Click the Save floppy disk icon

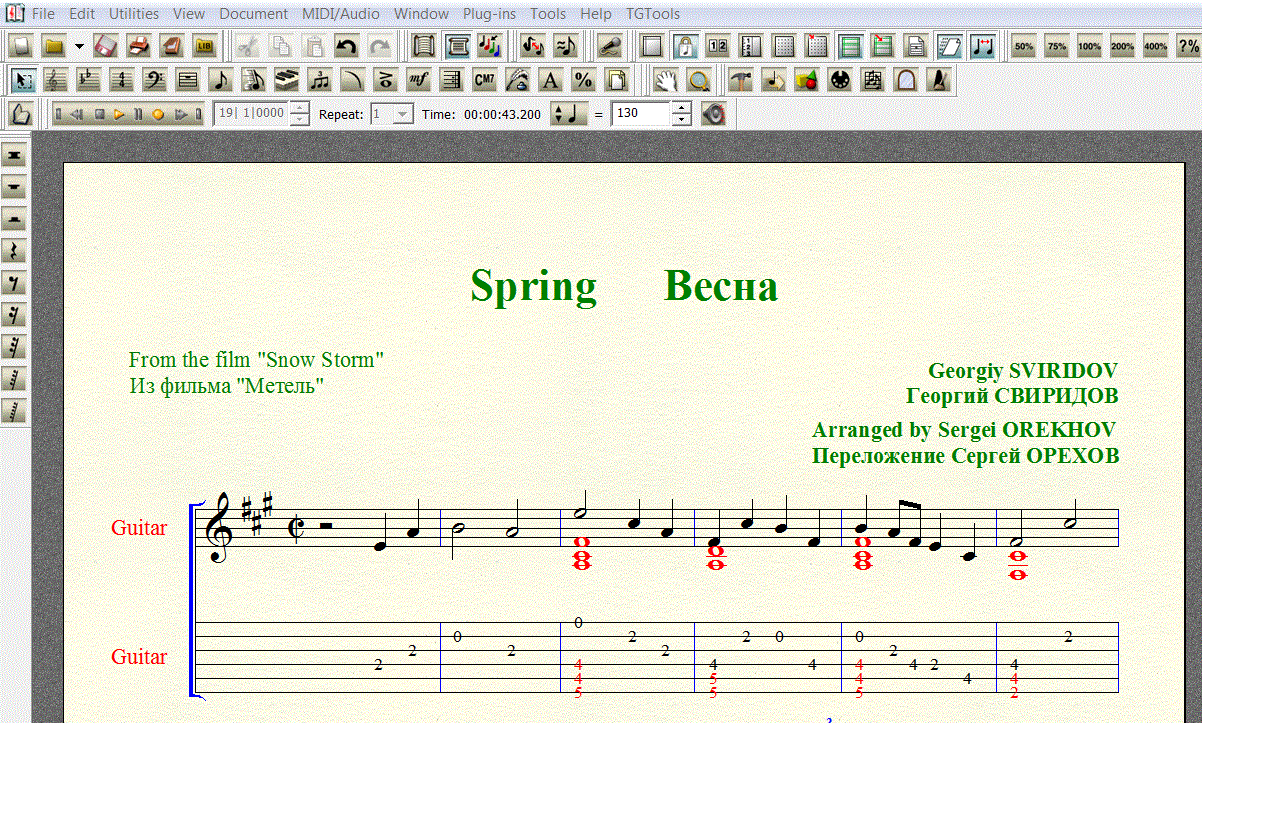tap(106, 45)
